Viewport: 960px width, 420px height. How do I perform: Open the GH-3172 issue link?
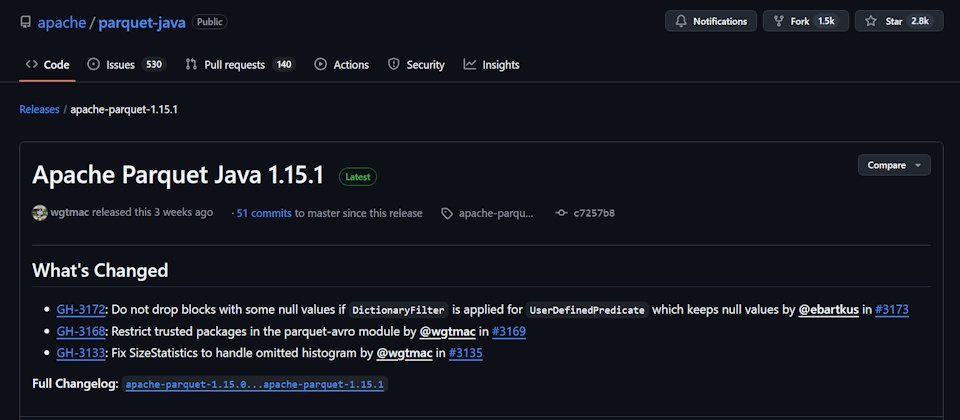click(x=81, y=310)
